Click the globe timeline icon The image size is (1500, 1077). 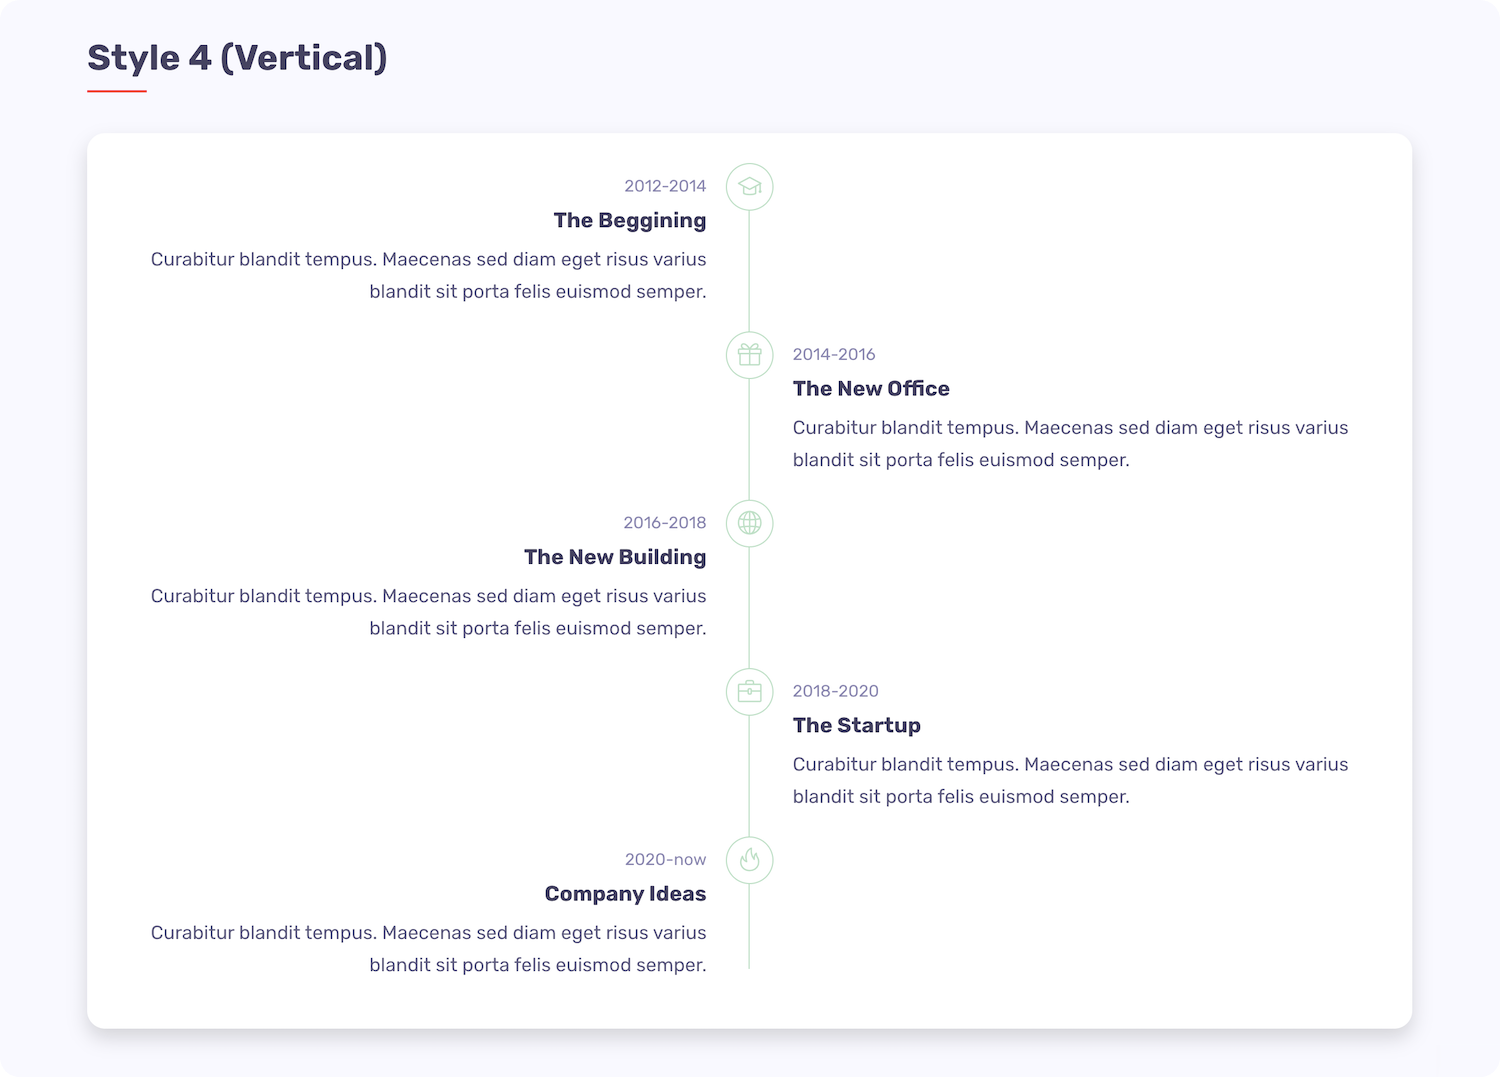click(749, 523)
